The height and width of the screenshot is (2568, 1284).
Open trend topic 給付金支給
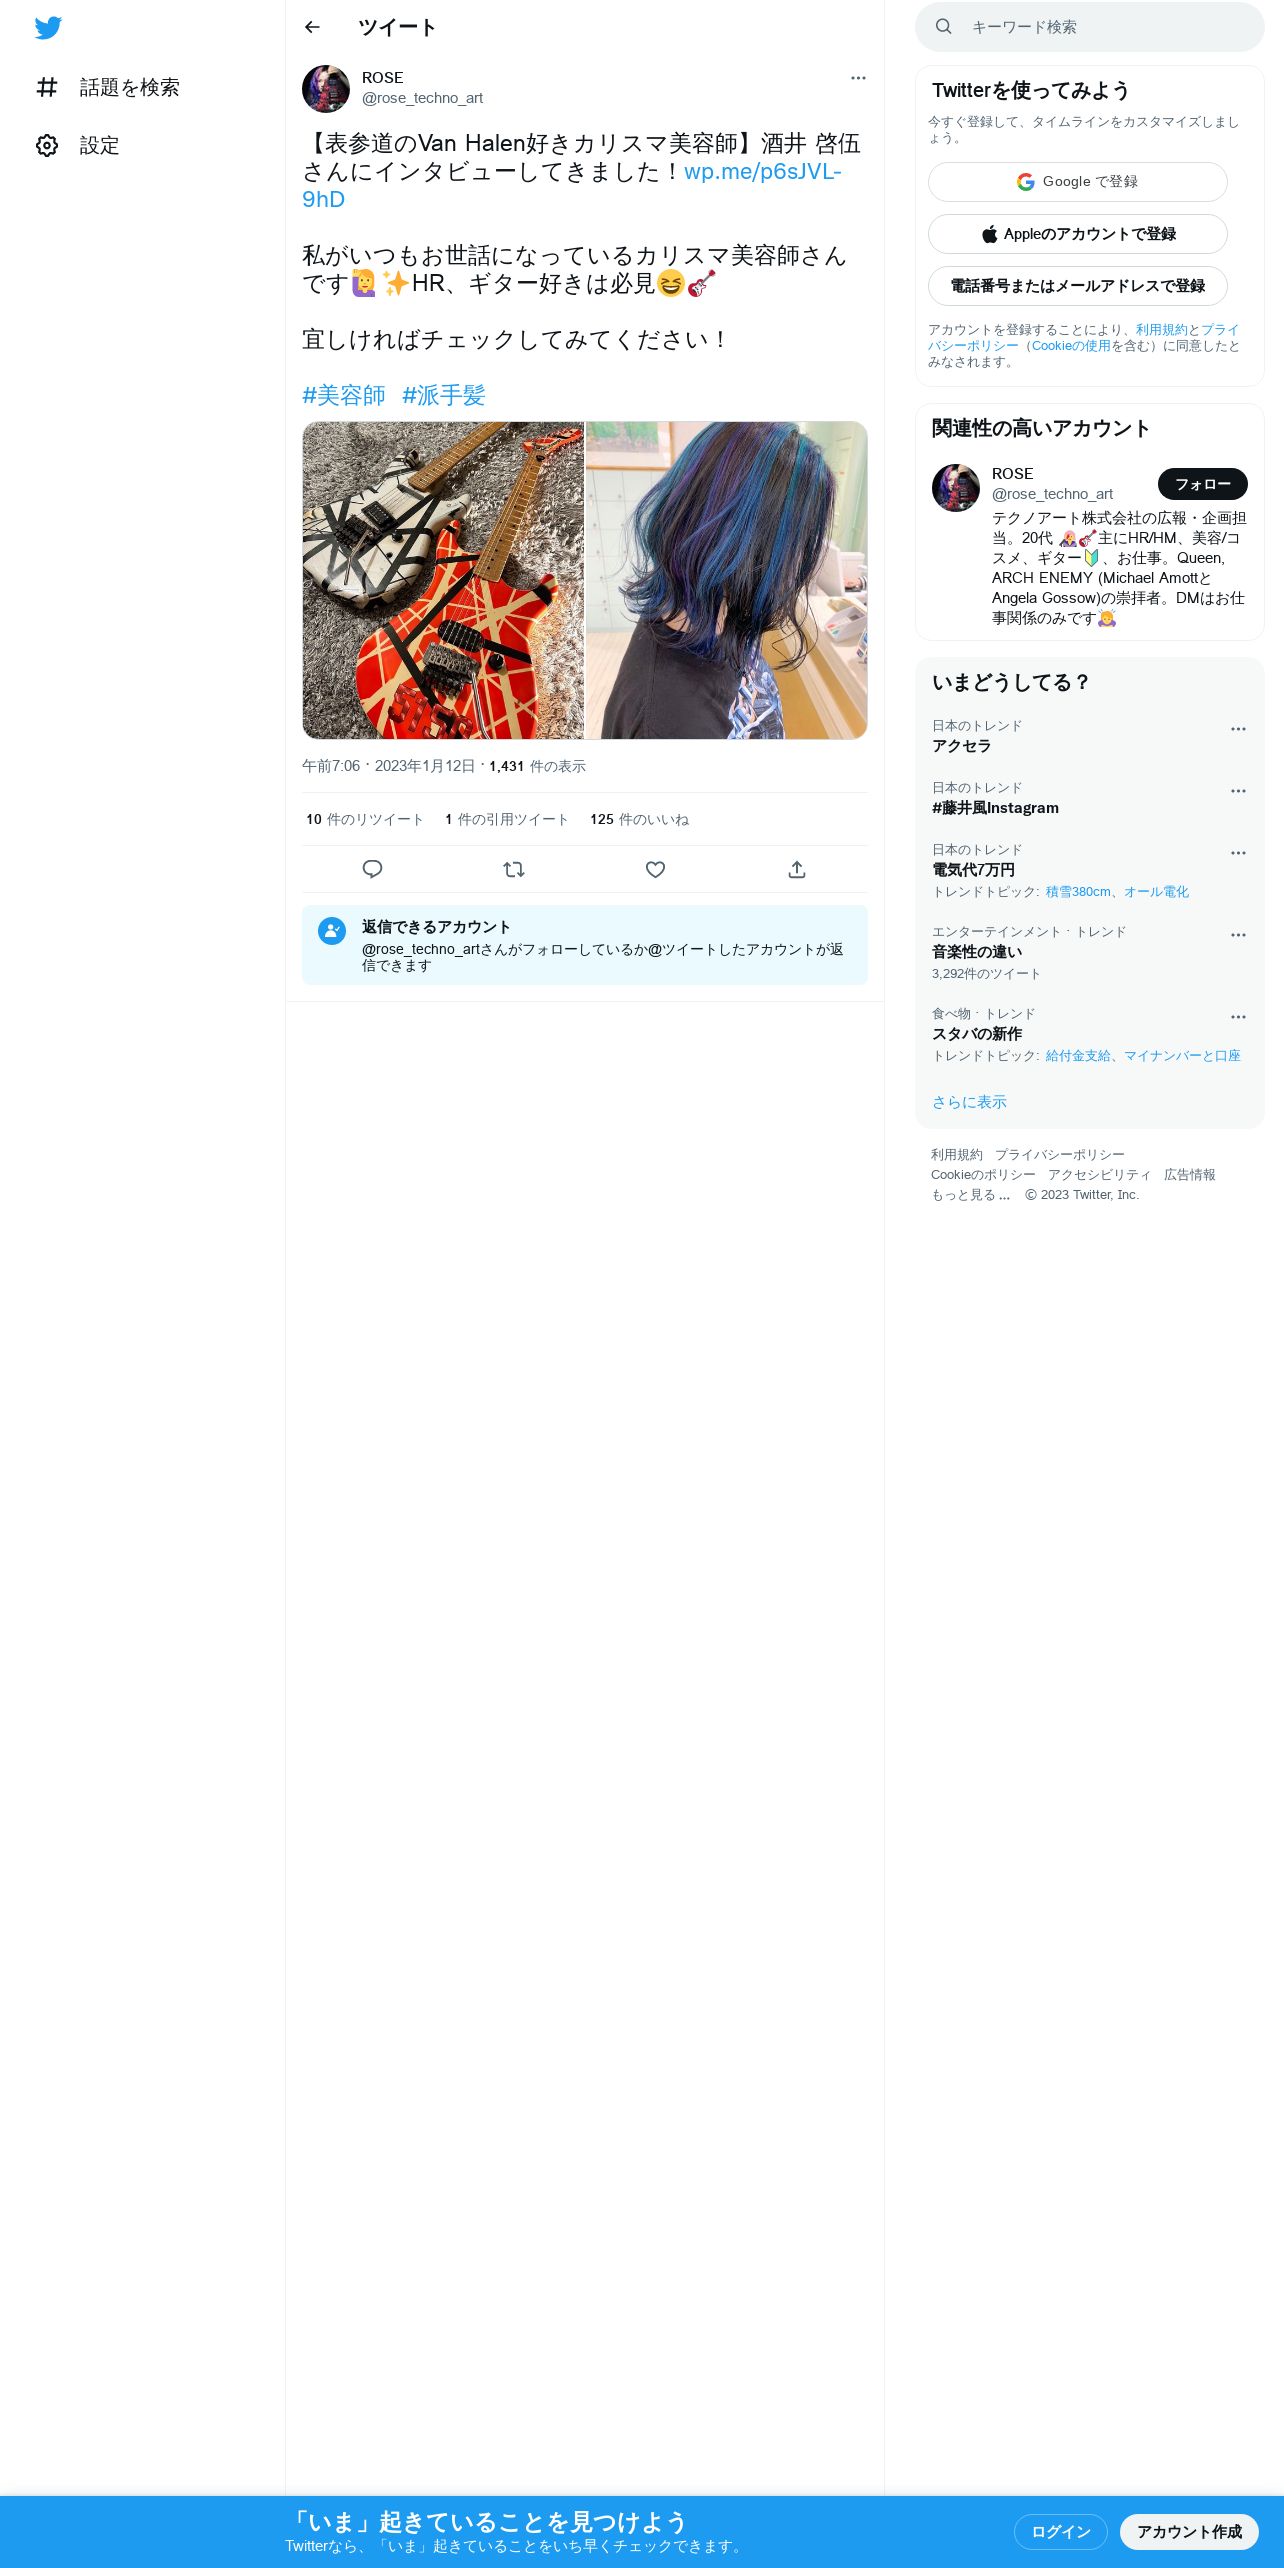(x=1078, y=1056)
